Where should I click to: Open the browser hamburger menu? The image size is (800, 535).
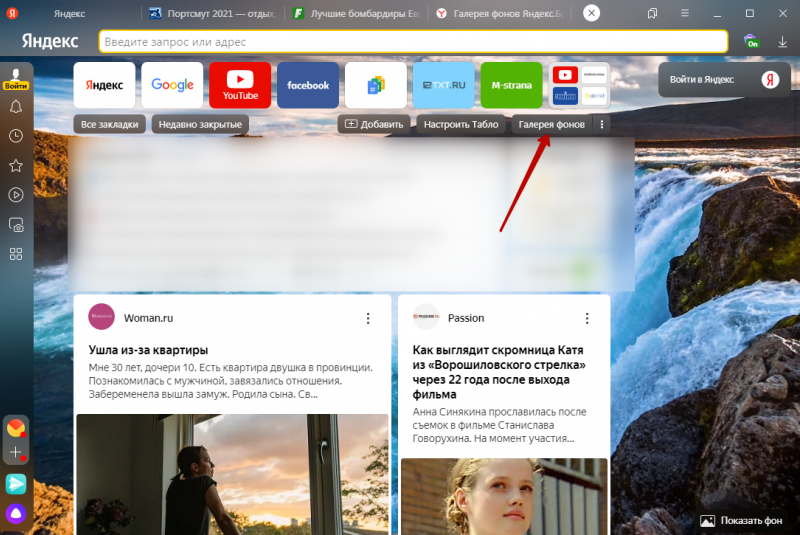point(685,13)
